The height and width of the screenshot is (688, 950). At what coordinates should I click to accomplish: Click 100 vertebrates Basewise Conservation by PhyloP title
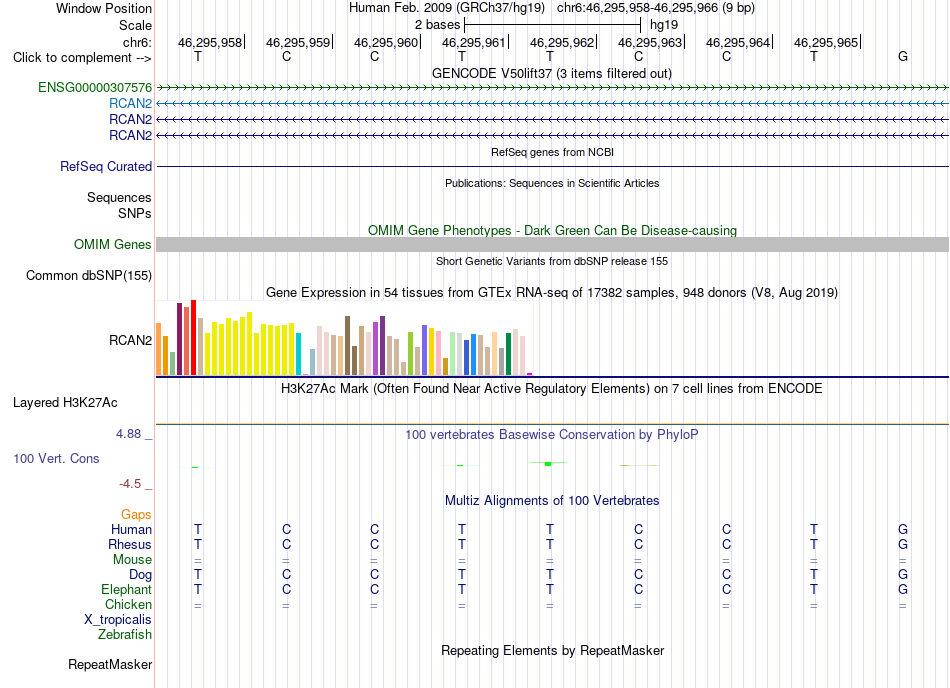click(x=552, y=434)
